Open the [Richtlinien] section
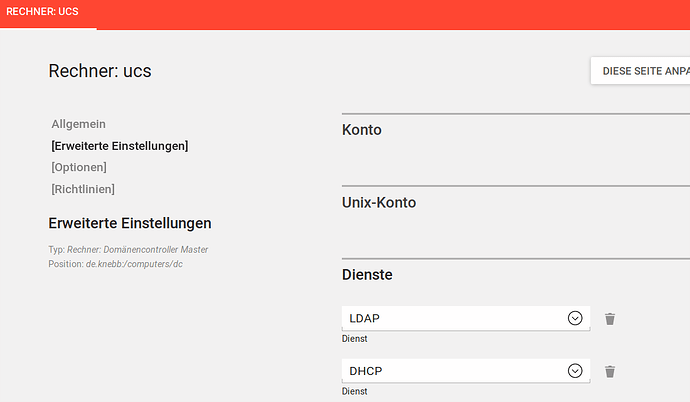Image resolution: width=690 pixels, height=402 pixels. tap(83, 189)
